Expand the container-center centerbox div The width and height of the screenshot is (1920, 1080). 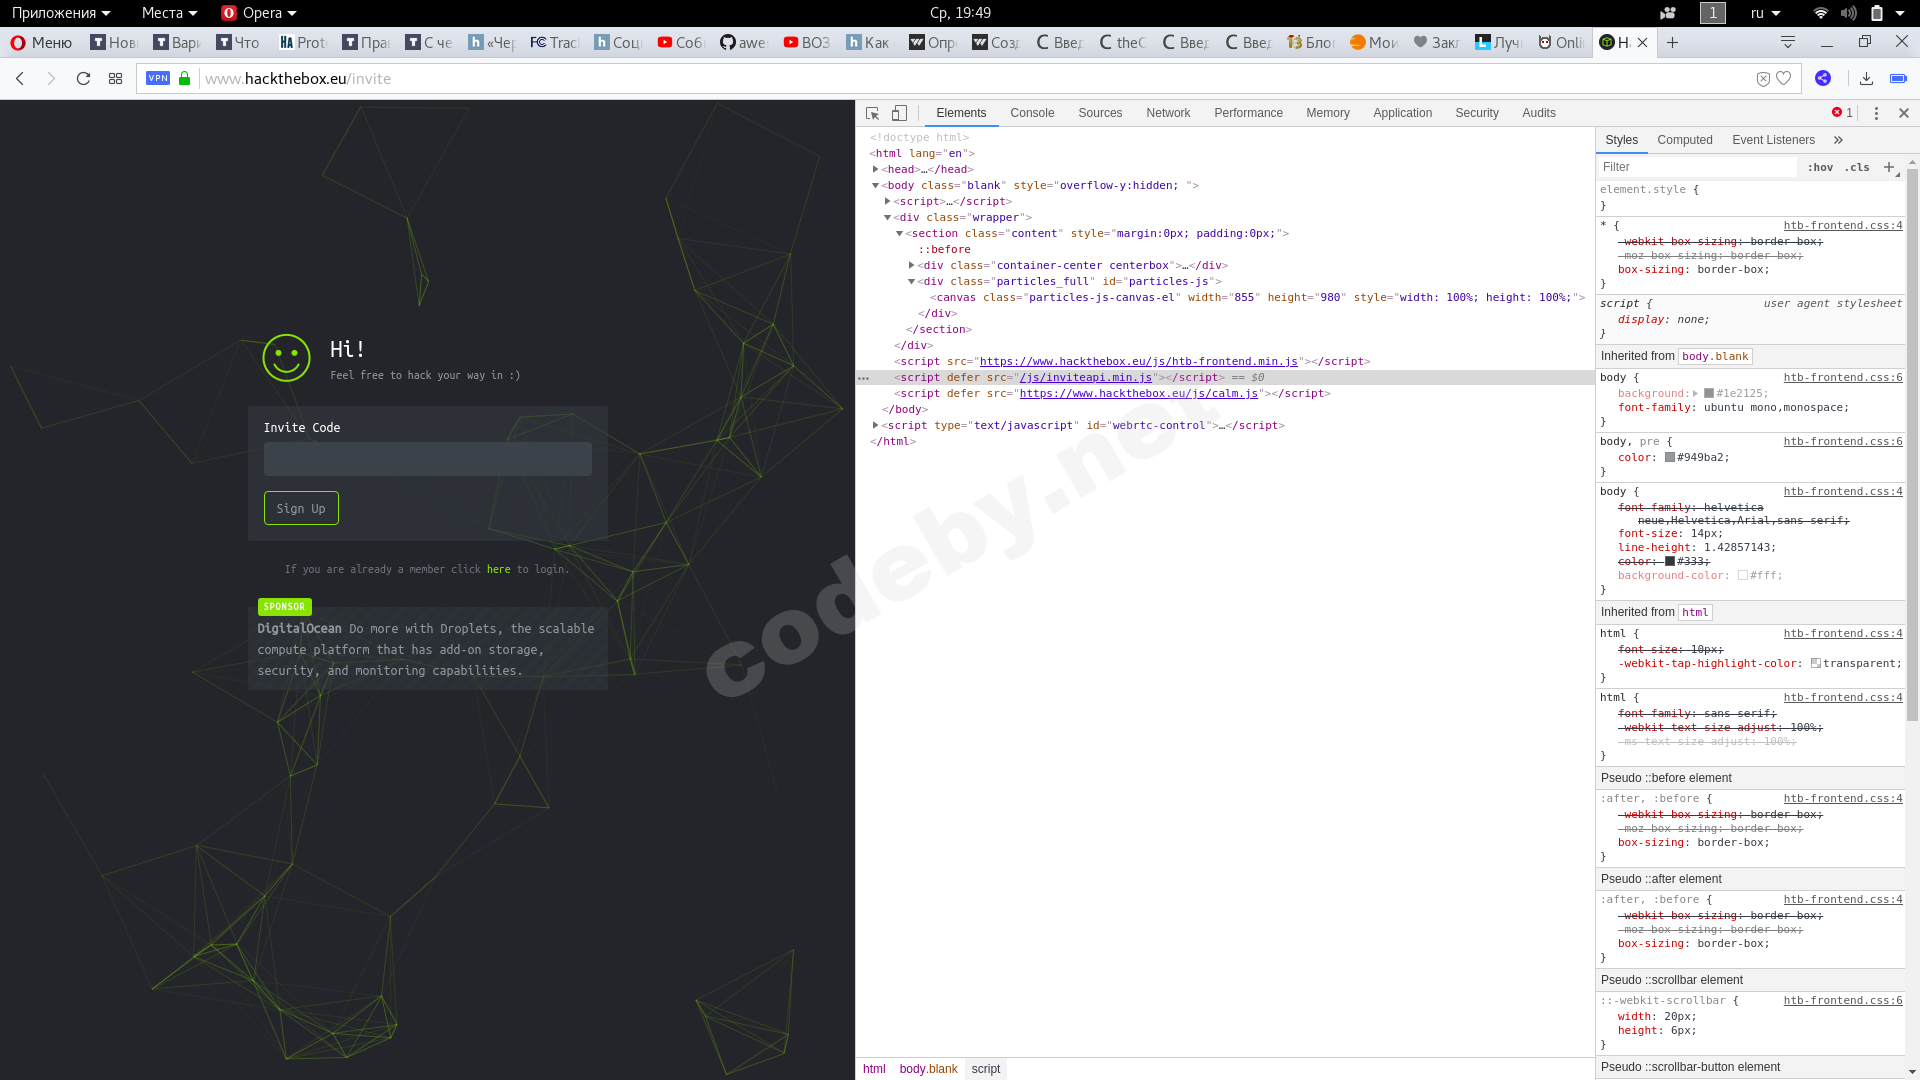coord(911,265)
